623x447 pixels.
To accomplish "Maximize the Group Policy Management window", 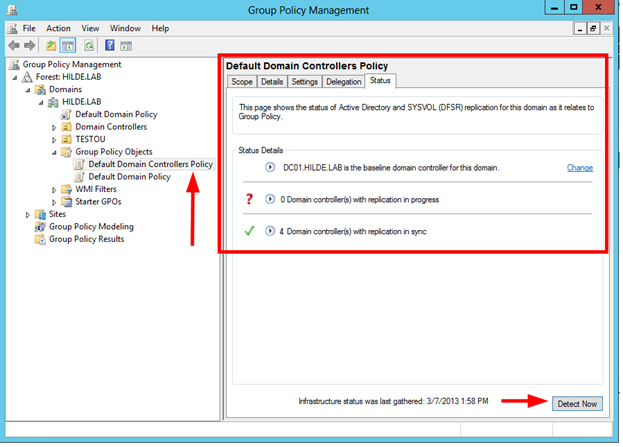I will coord(573,8).
